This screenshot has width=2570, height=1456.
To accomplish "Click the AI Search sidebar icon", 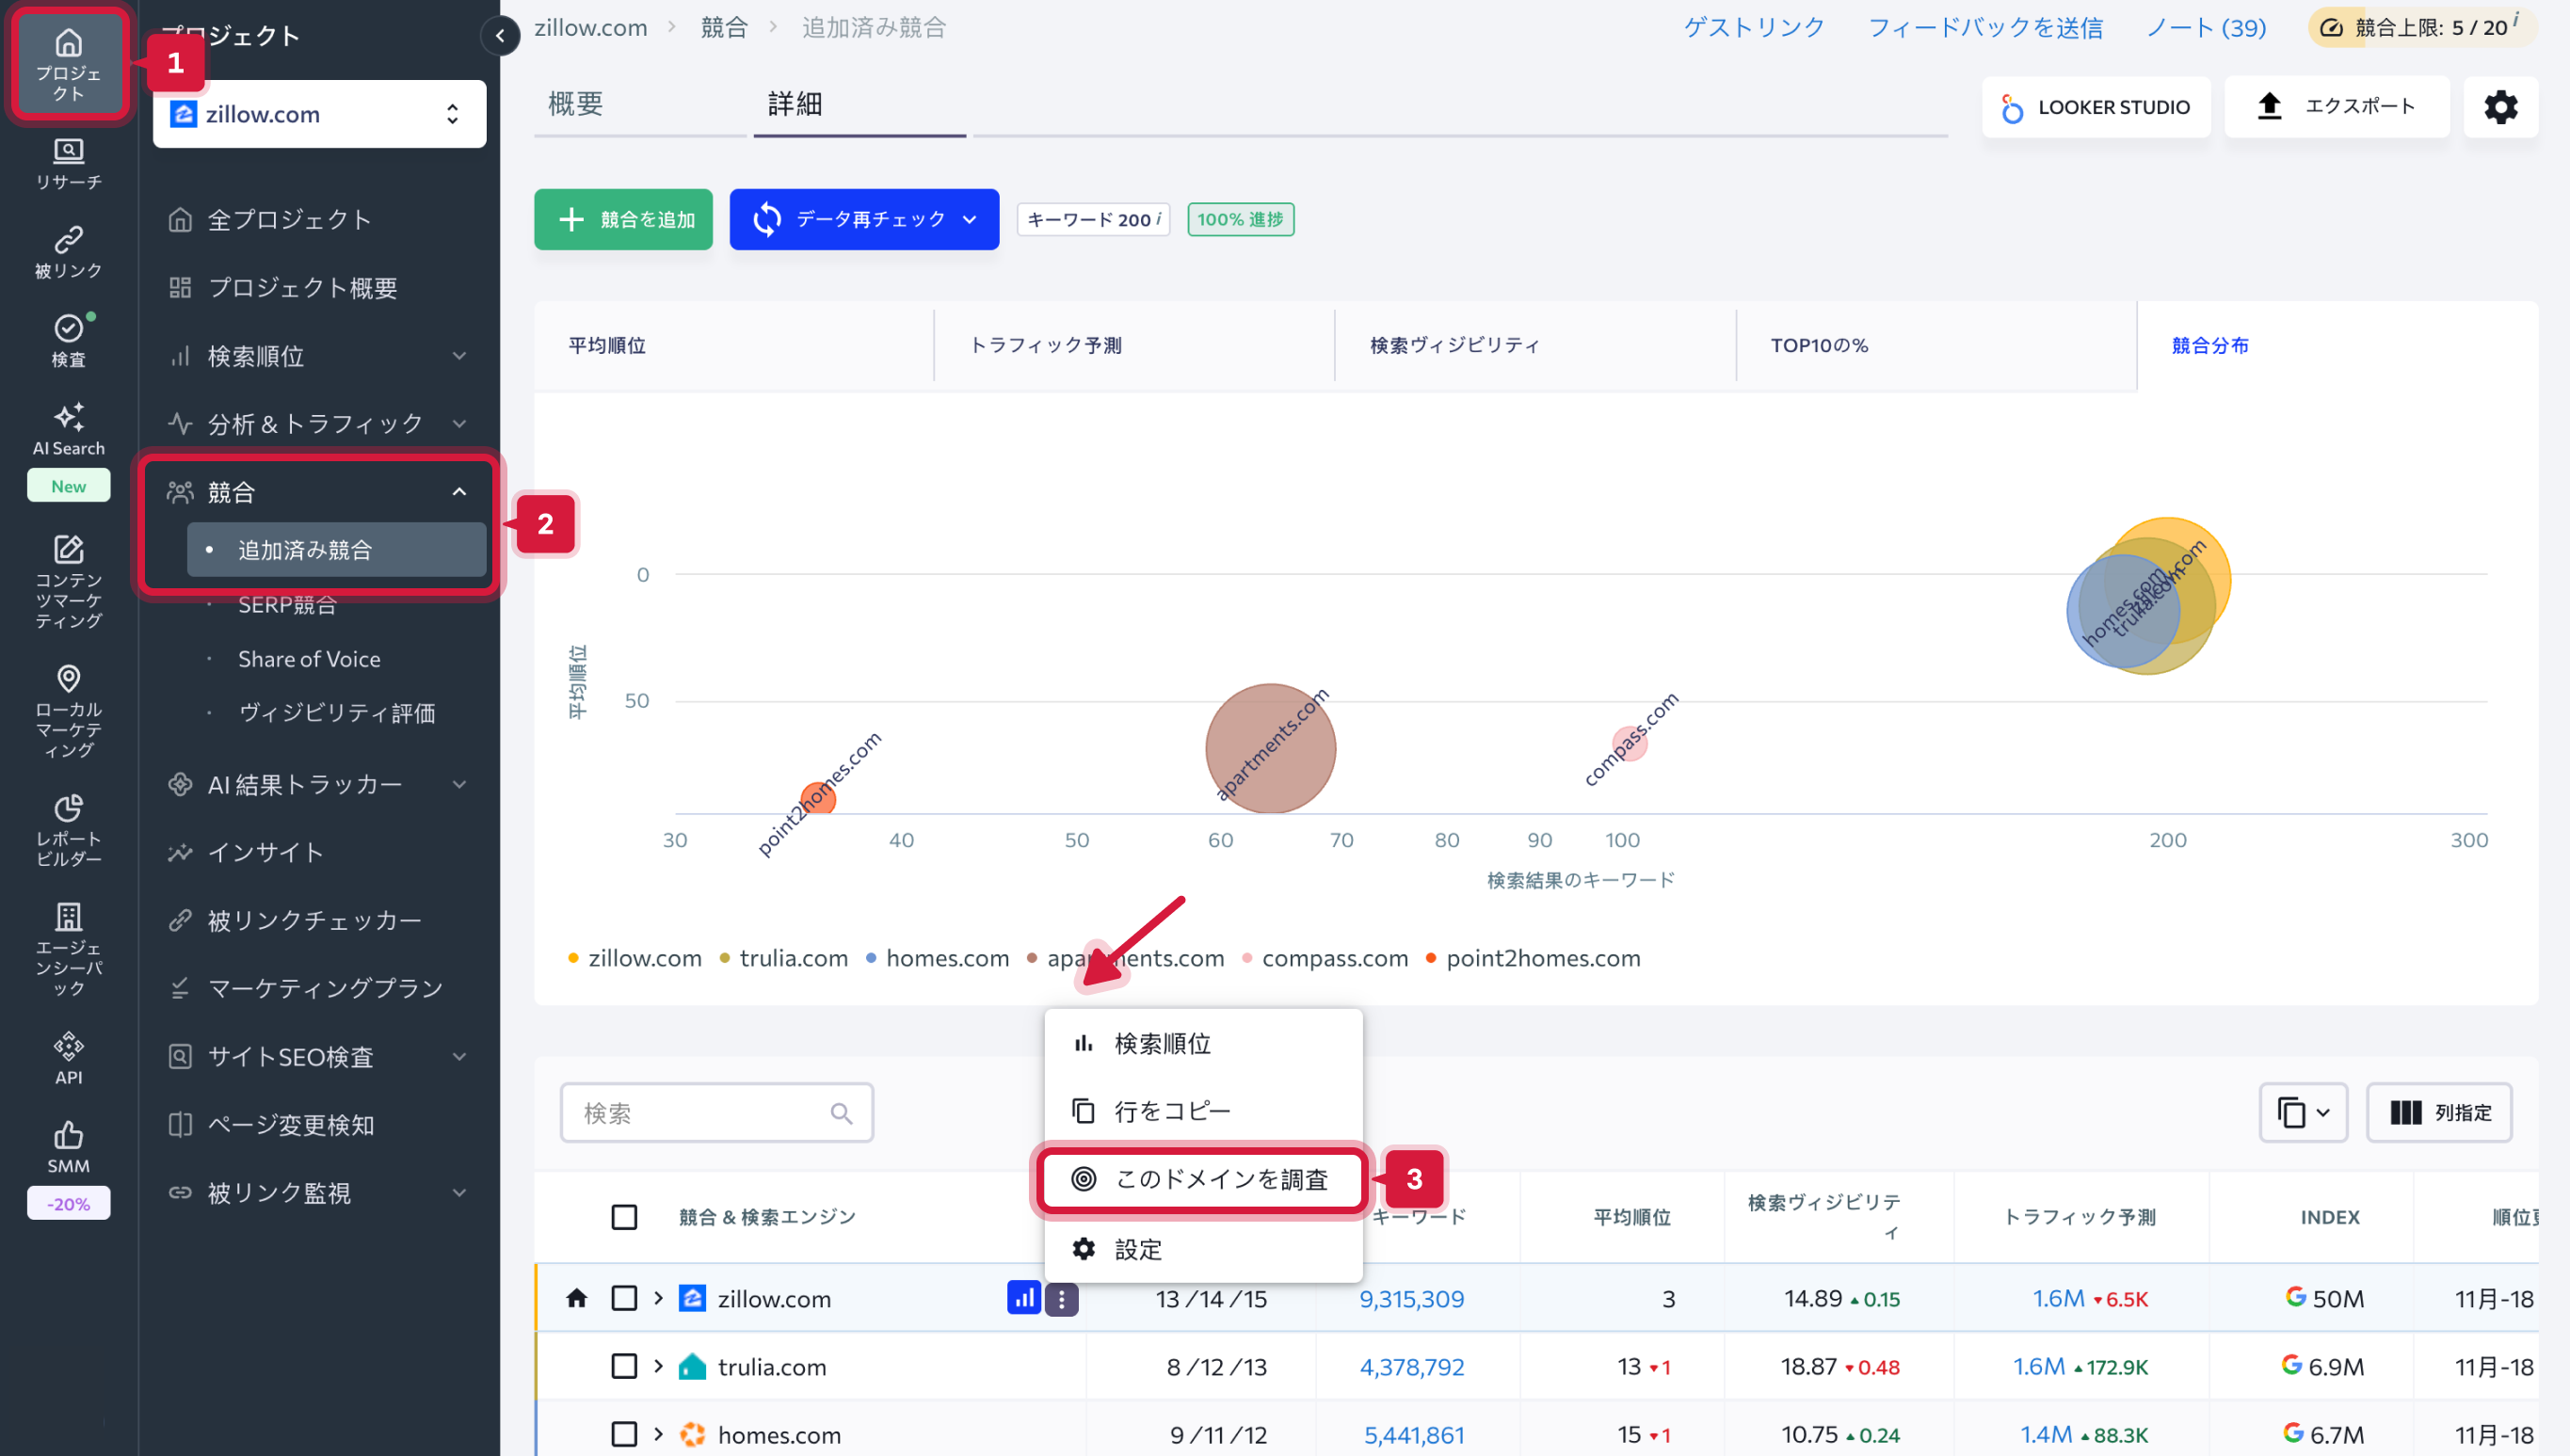I will pos(68,428).
